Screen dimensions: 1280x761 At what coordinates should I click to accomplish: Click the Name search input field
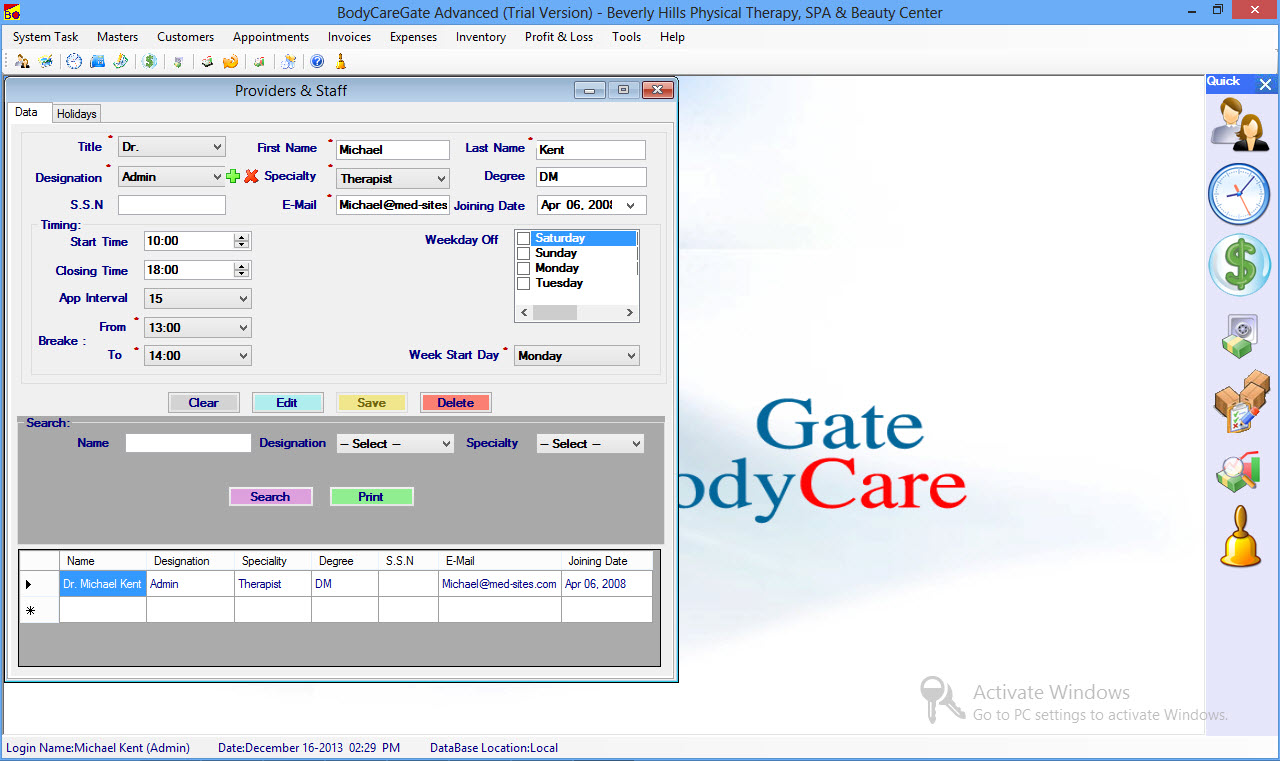(188, 443)
